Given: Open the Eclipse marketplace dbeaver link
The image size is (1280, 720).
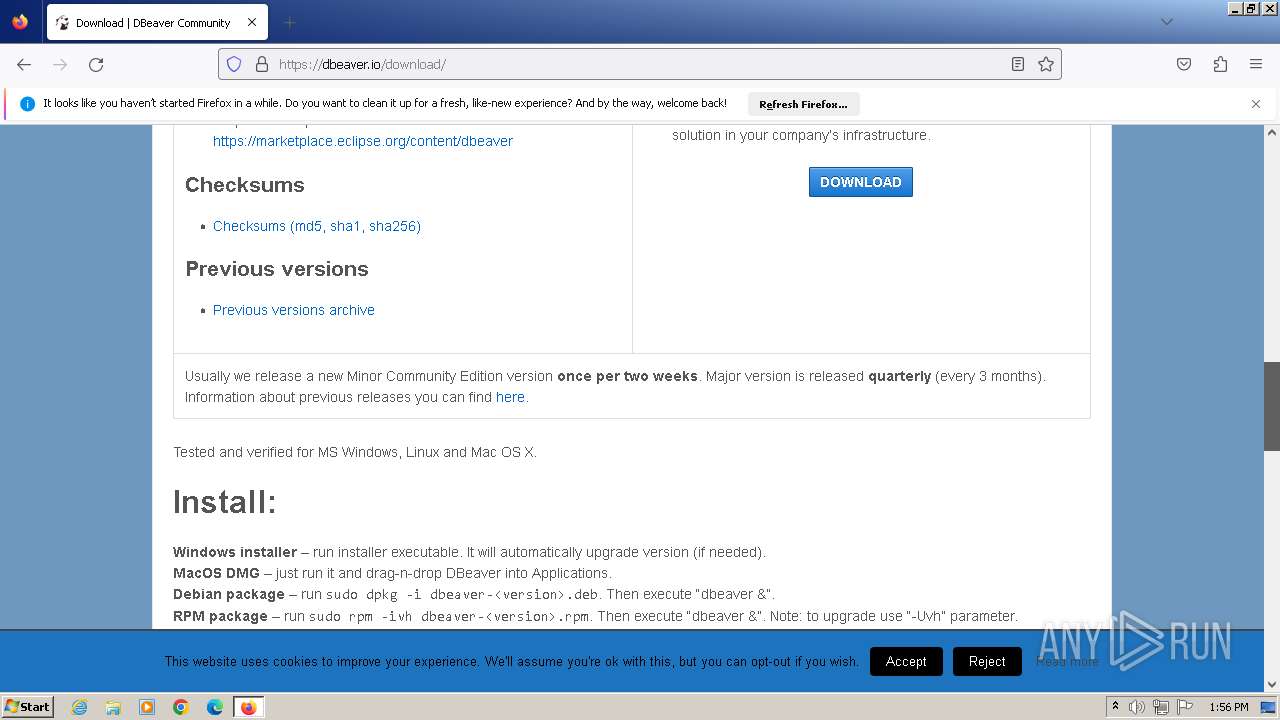Looking at the screenshot, I should 363,141.
